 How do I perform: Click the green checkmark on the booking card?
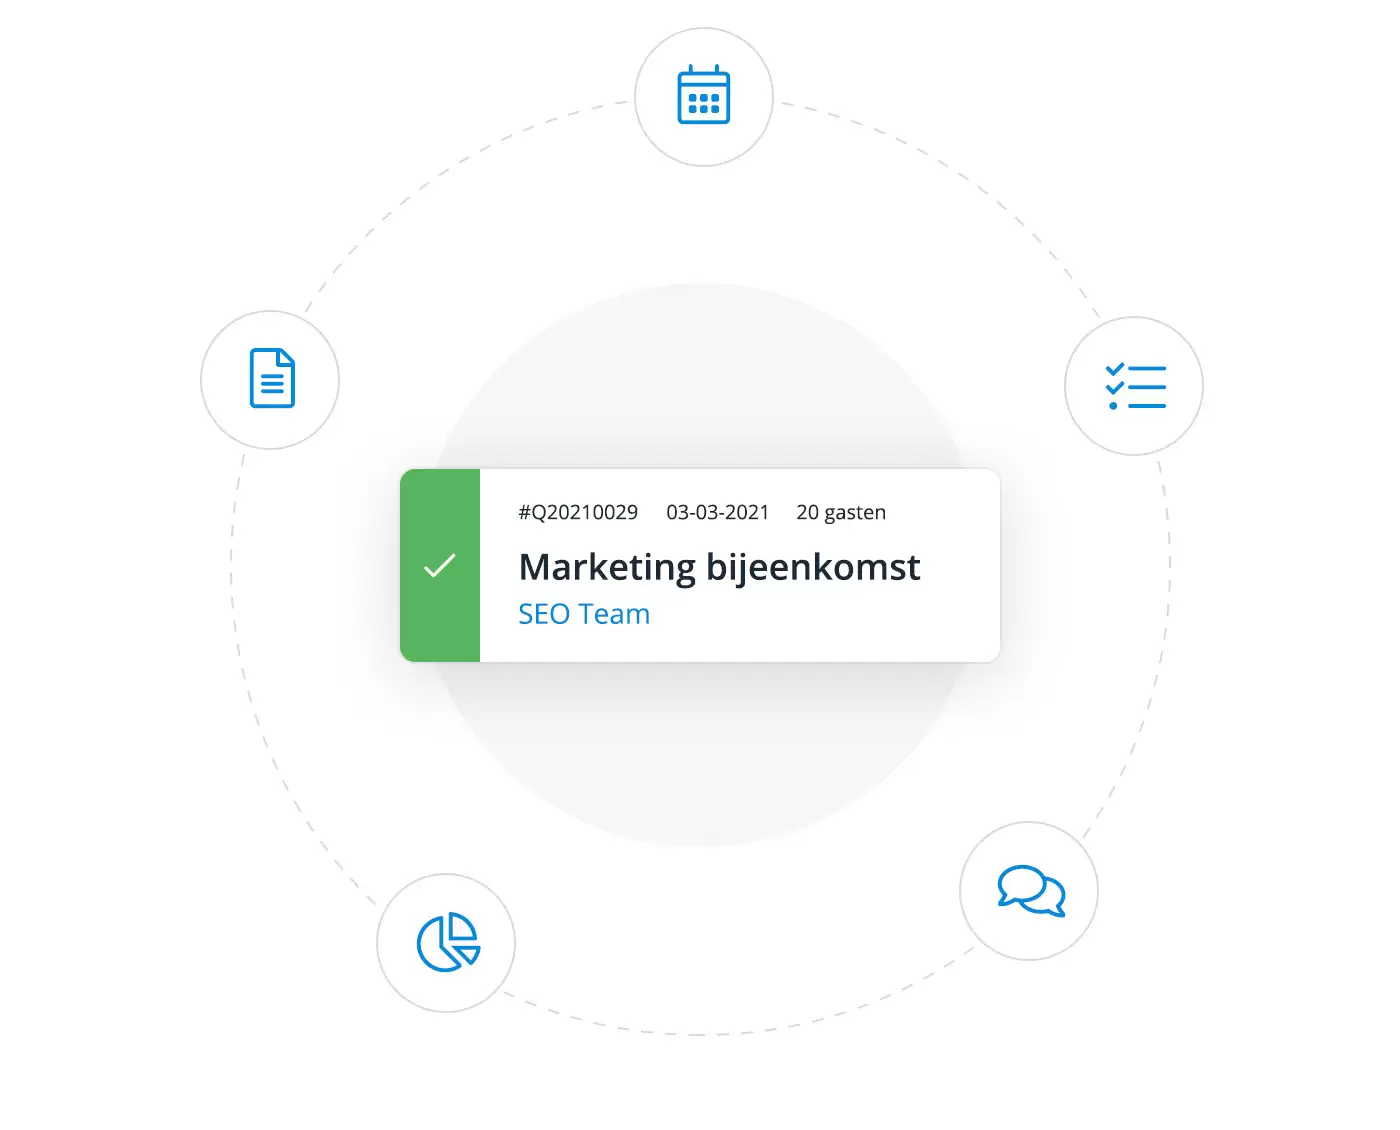[x=440, y=566]
